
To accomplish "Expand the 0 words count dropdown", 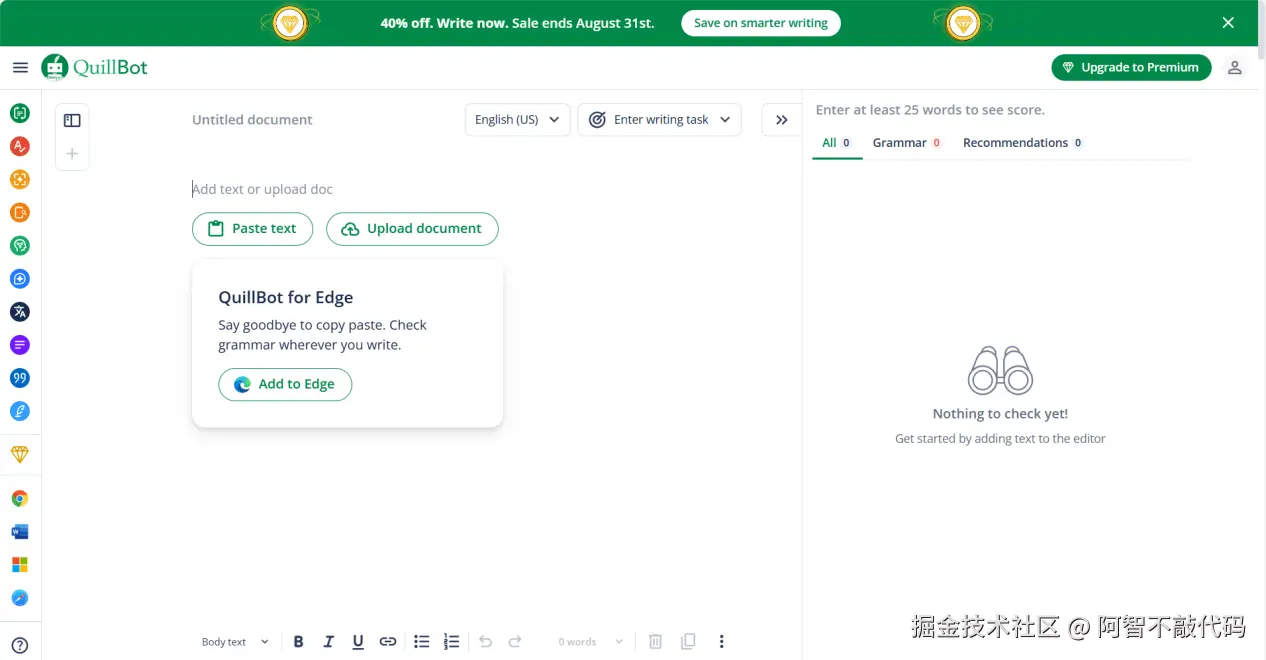I will point(591,642).
